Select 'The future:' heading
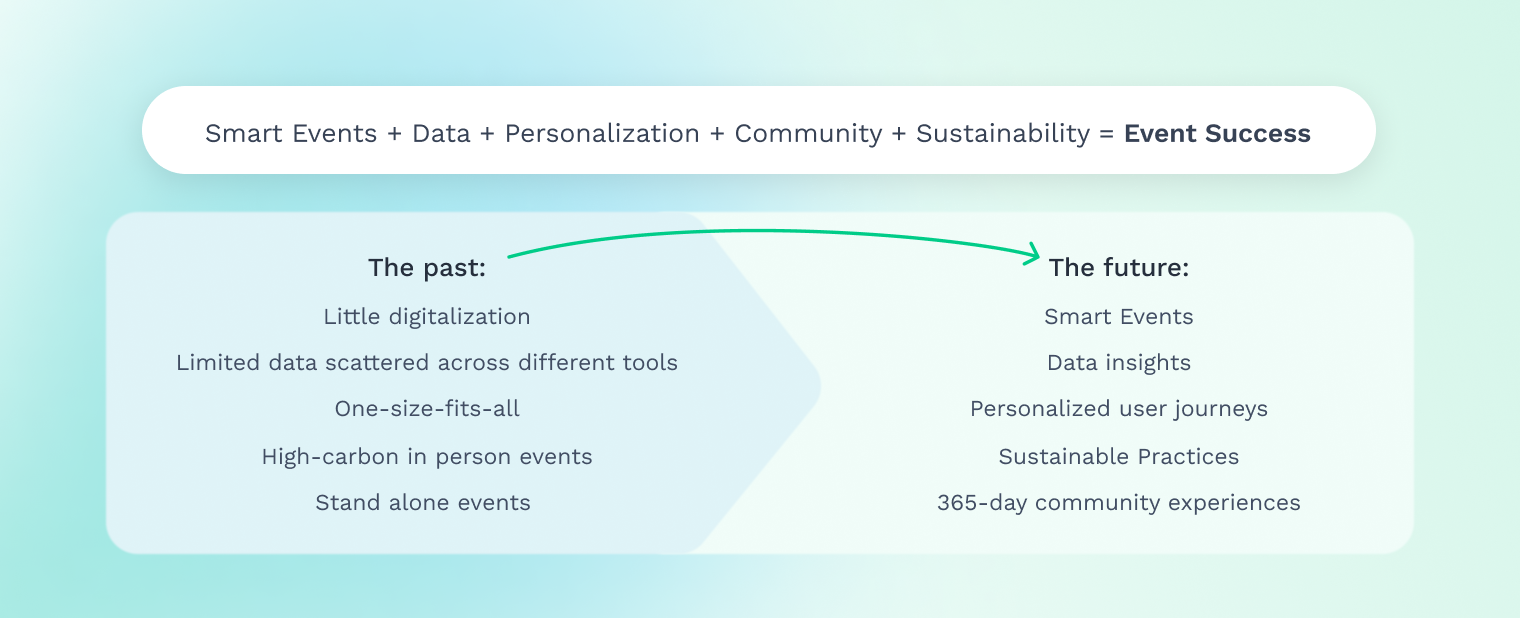 pyautogui.click(x=1118, y=268)
